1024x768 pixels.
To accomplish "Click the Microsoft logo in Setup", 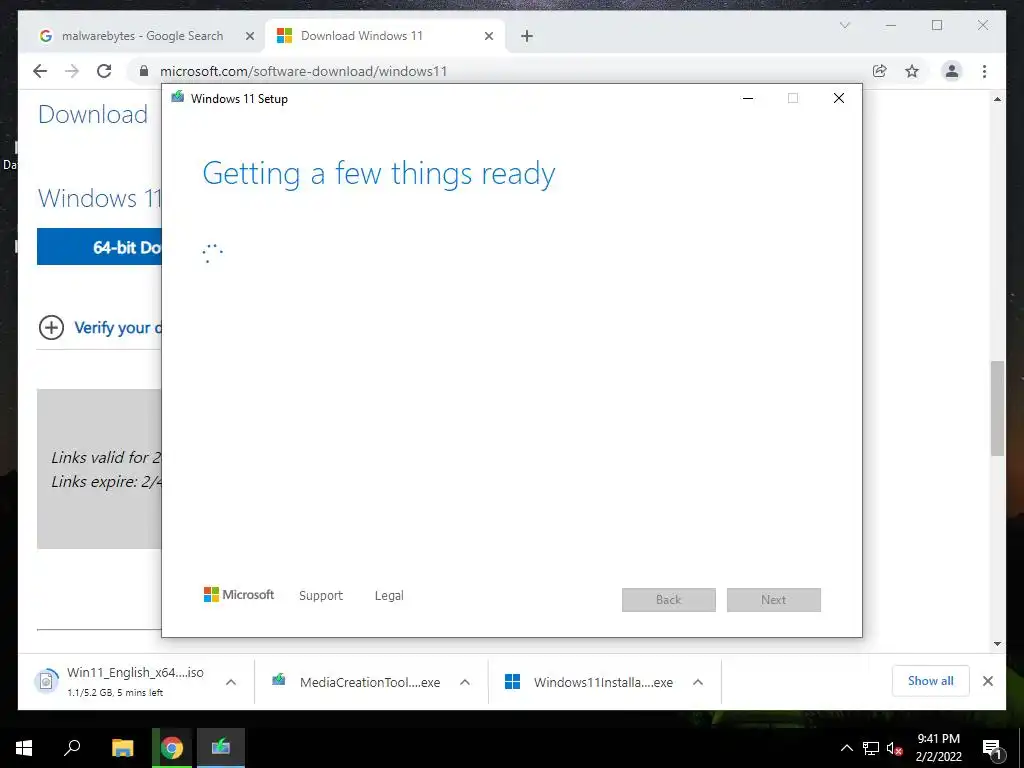I will click(x=239, y=595).
